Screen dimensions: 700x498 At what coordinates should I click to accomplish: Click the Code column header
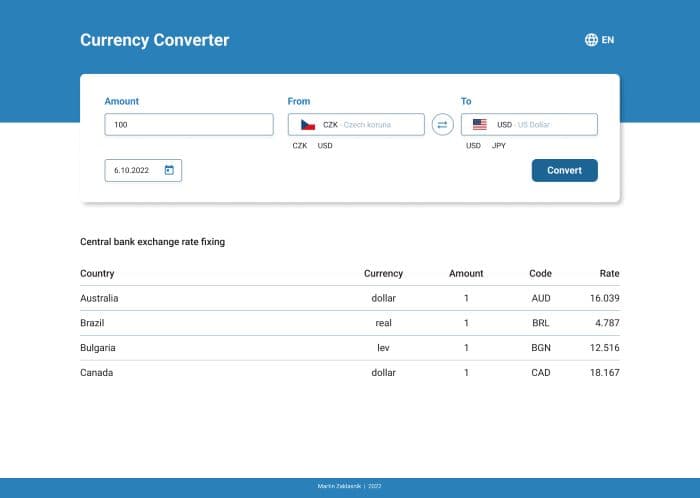(x=541, y=274)
